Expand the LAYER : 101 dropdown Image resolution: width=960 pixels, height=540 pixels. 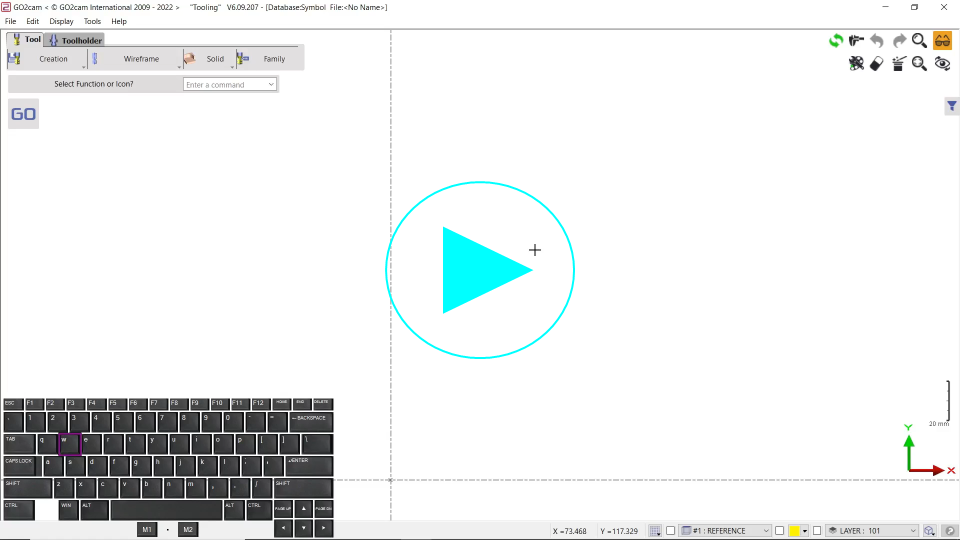872,531
